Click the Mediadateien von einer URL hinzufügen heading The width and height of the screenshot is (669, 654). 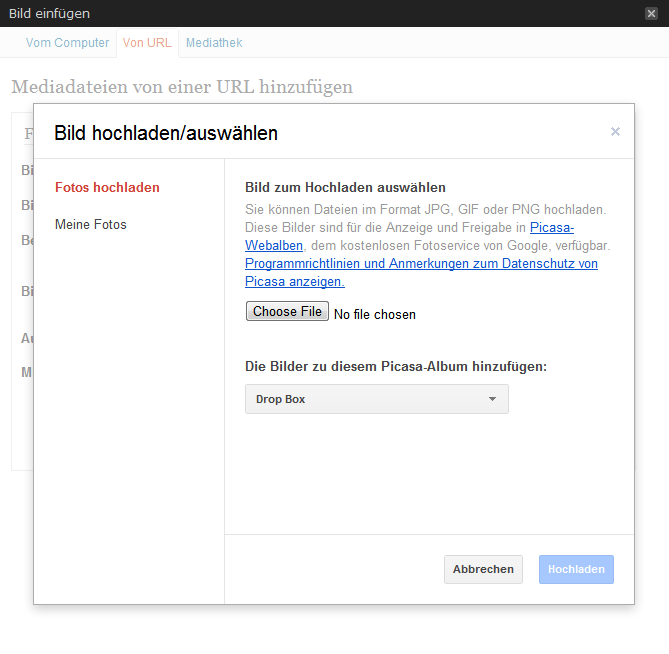[182, 87]
